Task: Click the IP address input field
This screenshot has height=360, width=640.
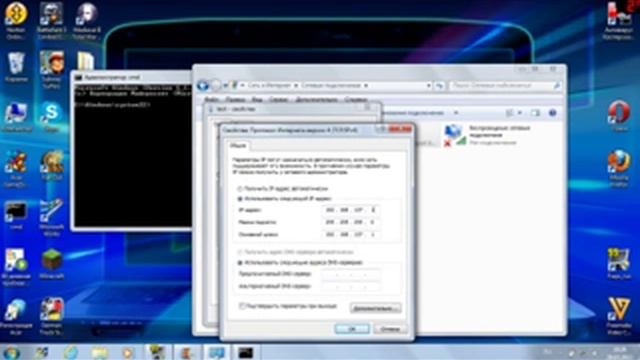Action: click(x=351, y=210)
